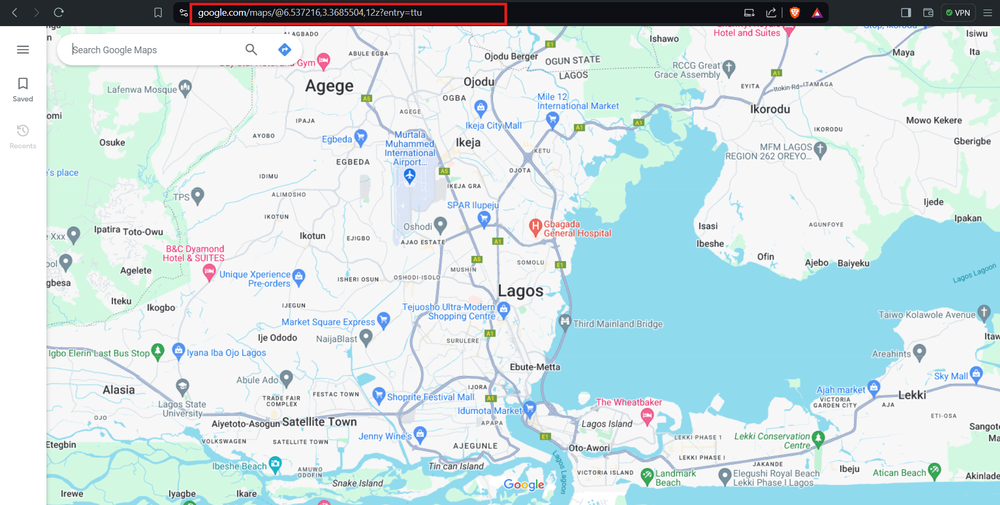Click the Lekki Conservation Centre pin
Viewport: 1000px width, 505px height.
pos(819,438)
